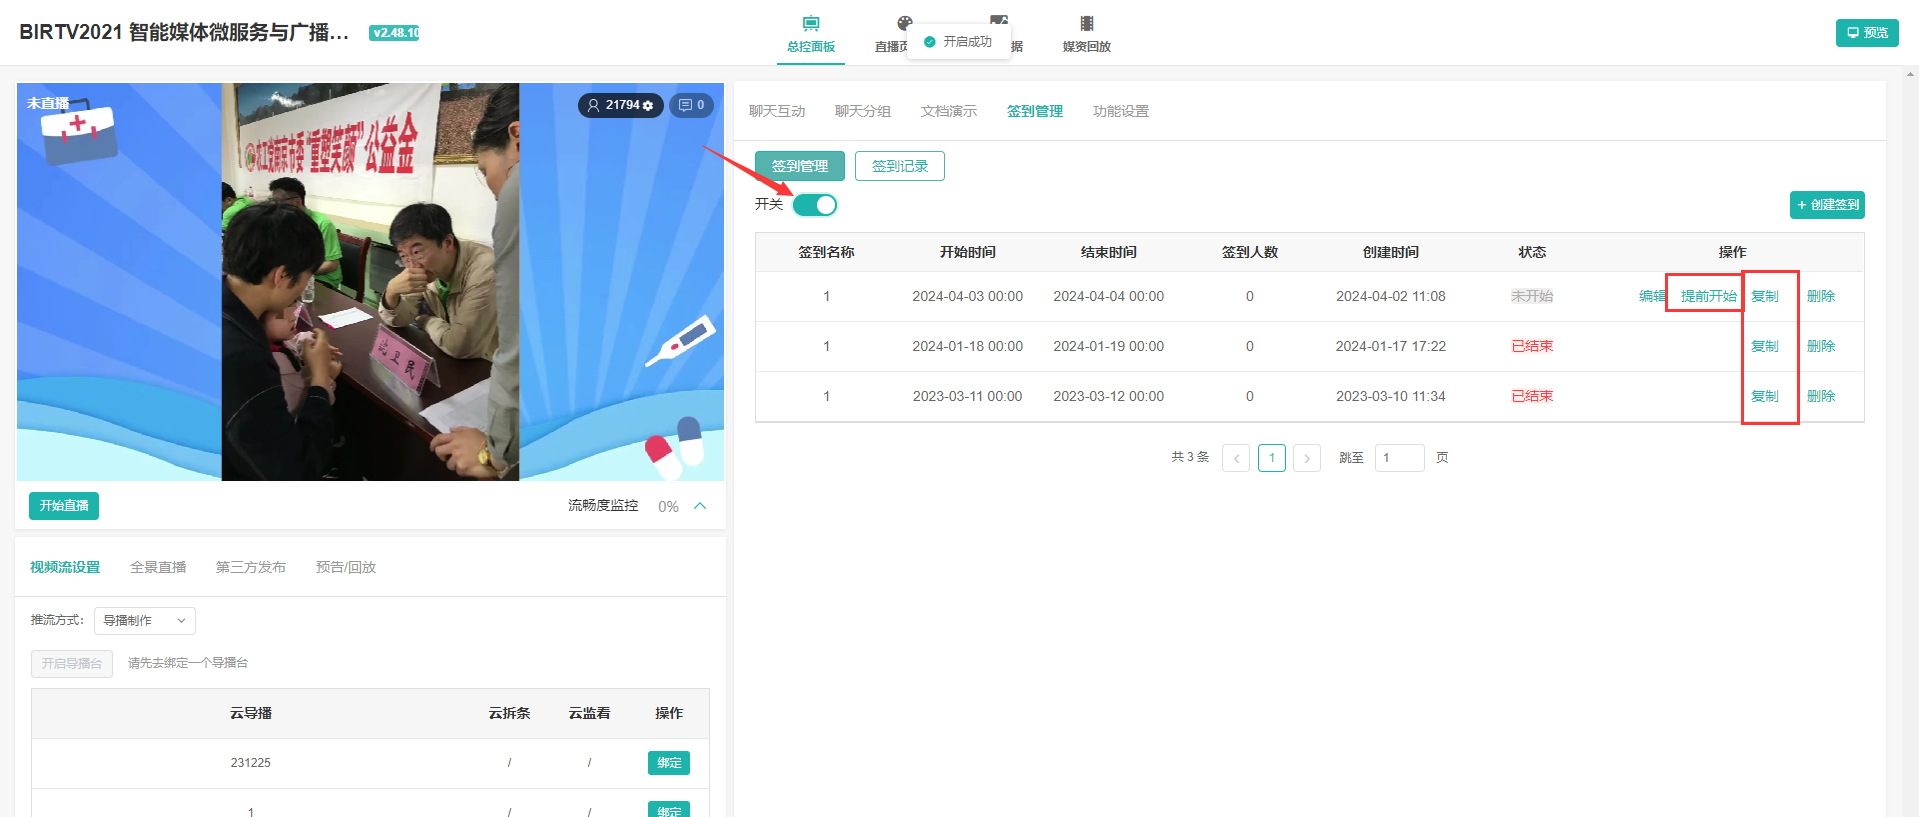The height and width of the screenshot is (817, 1919).
Task: Select the 签到管理 top tab
Action: pyautogui.click(x=1035, y=111)
